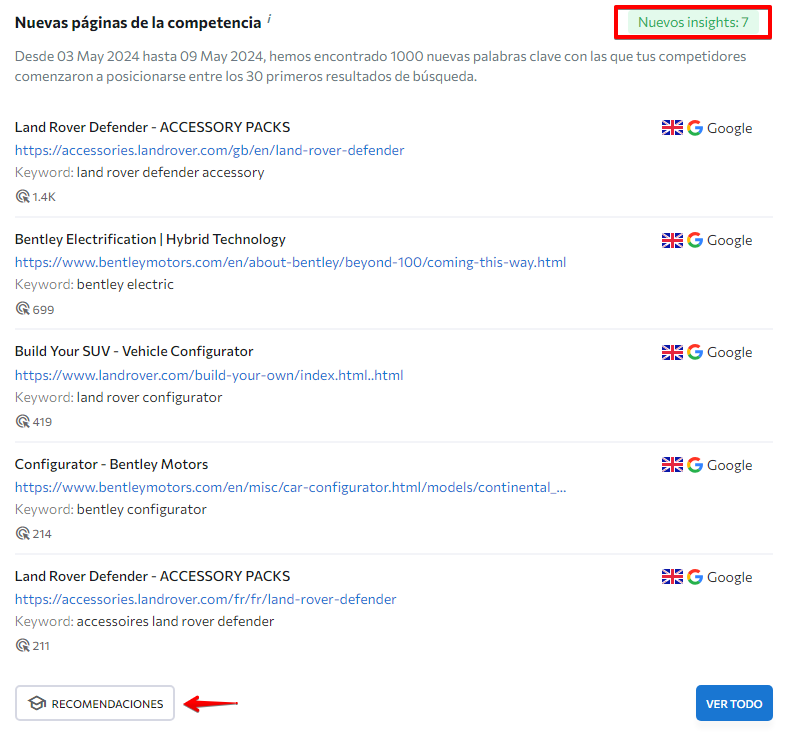788x736 pixels.
Task: Click the 'Nuevos insights: 7' badge
Action: pos(693,22)
